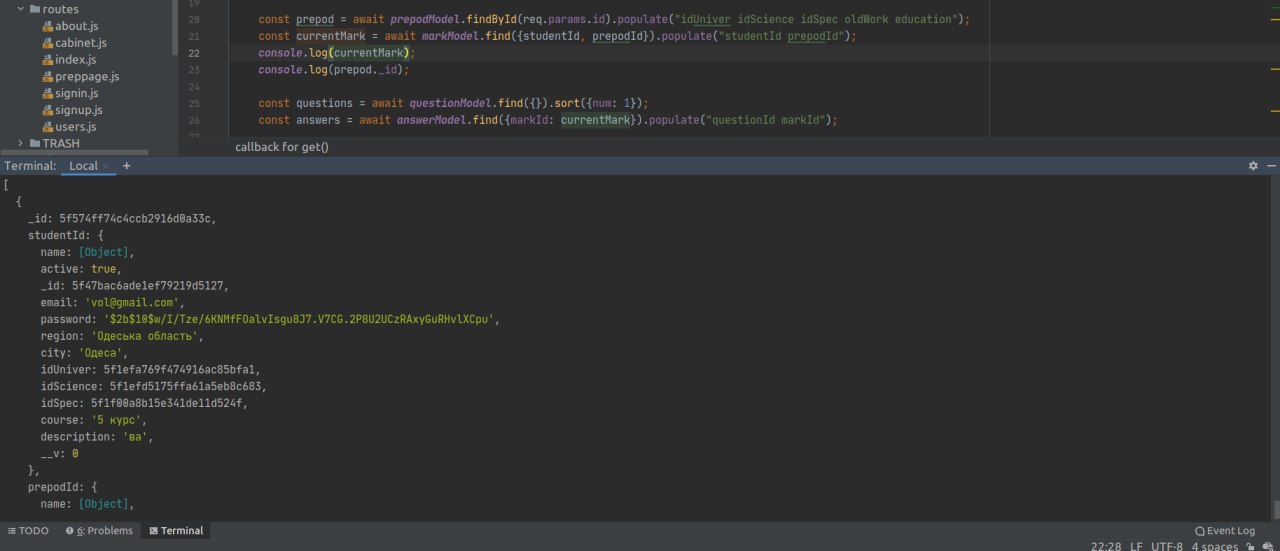
Task: Click line number 25 in gutter
Action: 193,103
